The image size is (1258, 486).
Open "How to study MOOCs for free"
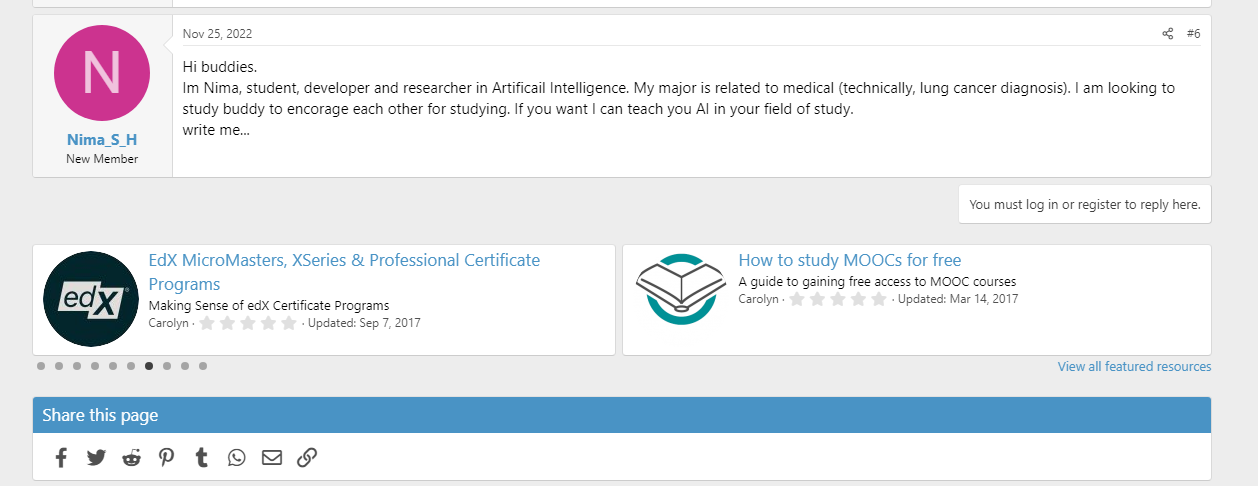[849, 261]
